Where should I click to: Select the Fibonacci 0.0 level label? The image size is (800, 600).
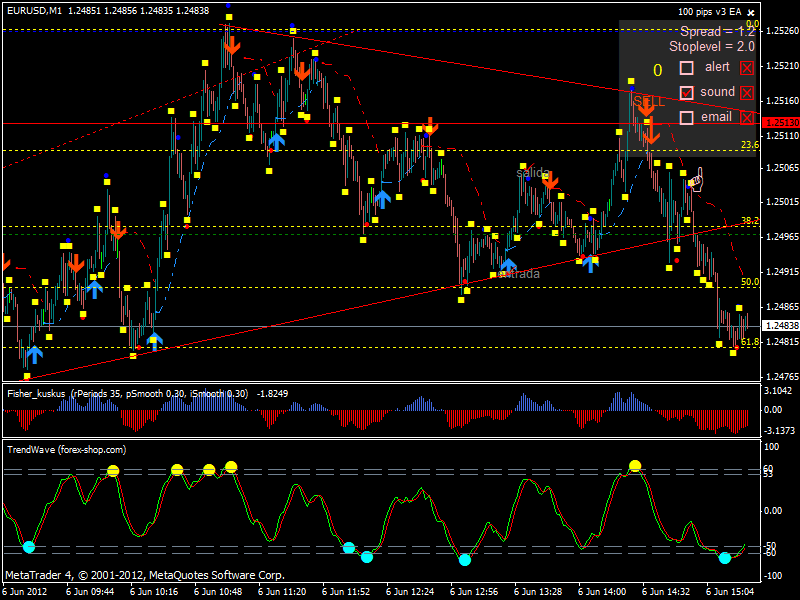(x=752, y=23)
